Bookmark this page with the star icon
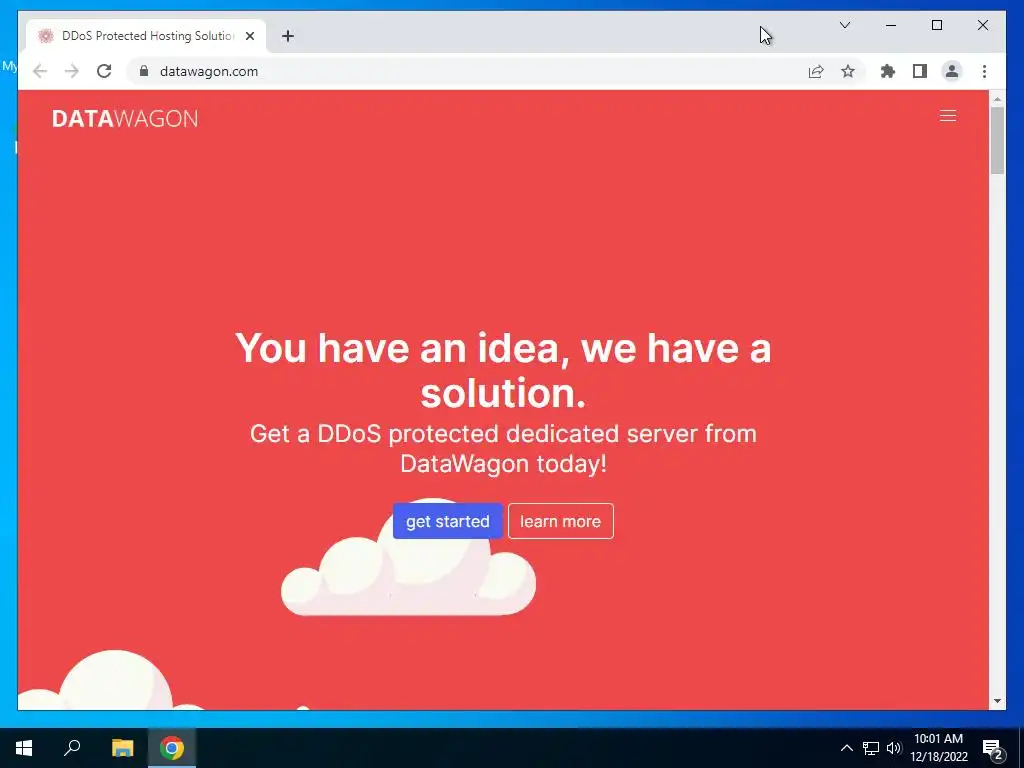The height and width of the screenshot is (768, 1024). [x=848, y=71]
